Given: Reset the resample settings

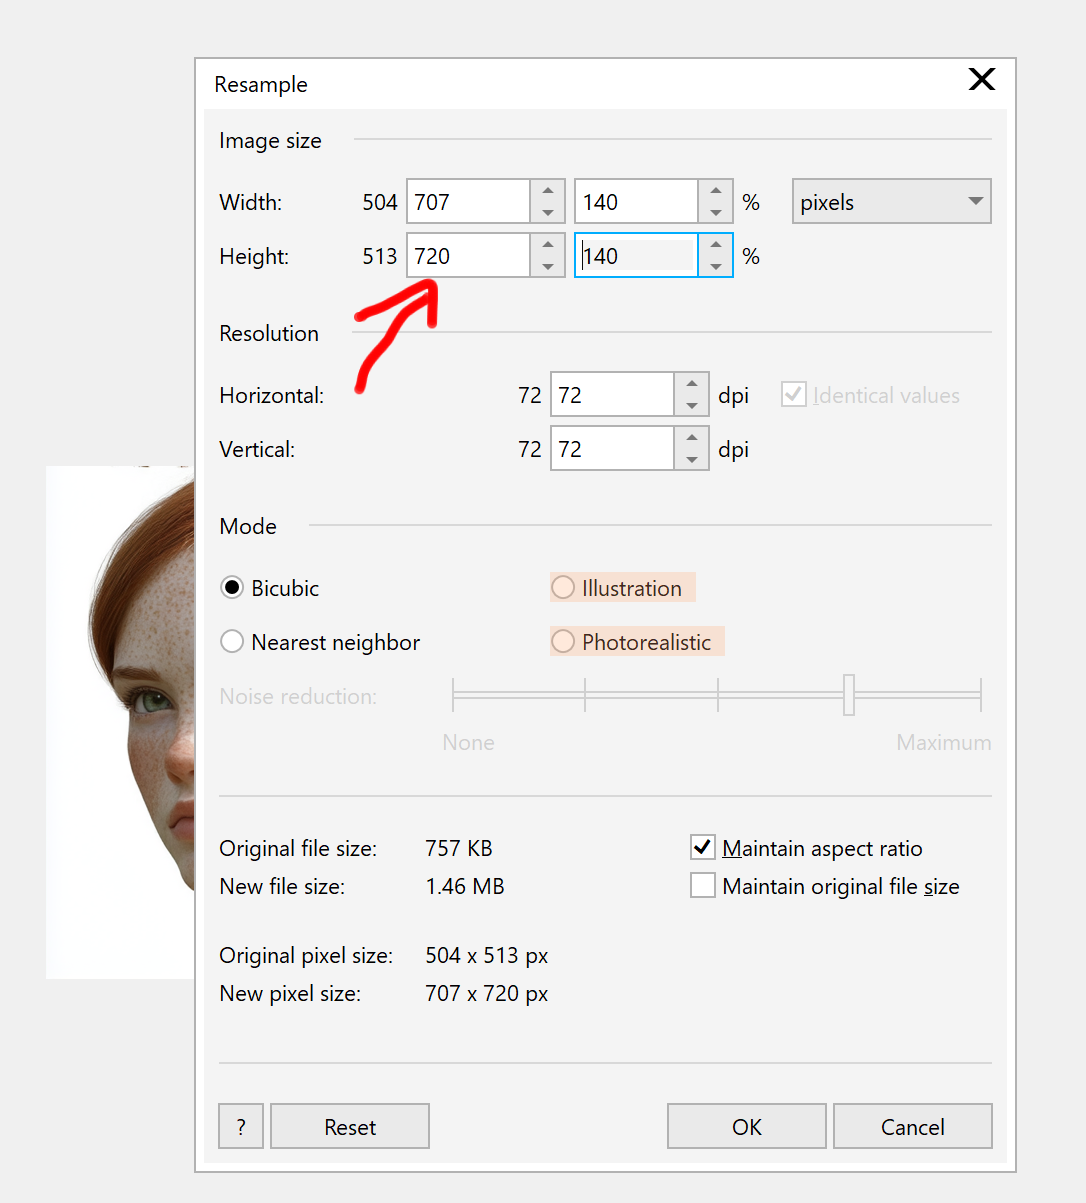Looking at the screenshot, I should [x=350, y=1127].
